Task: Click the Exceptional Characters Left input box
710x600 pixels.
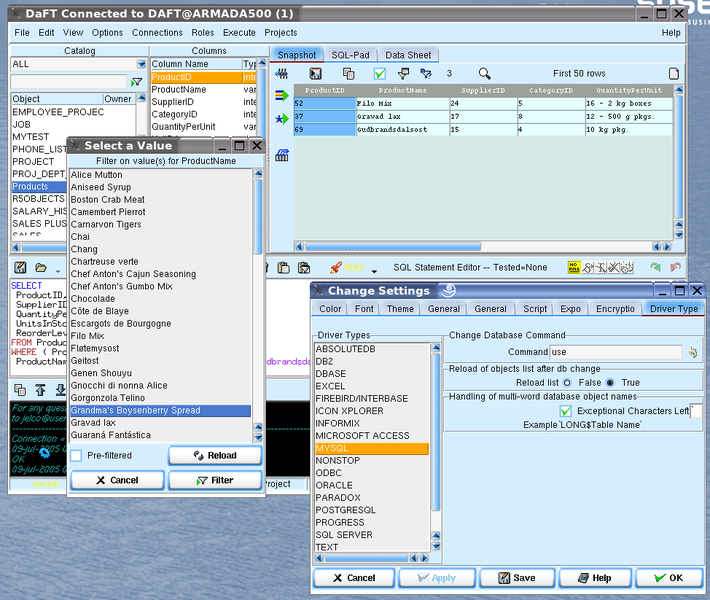Action: (x=696, y=411)
